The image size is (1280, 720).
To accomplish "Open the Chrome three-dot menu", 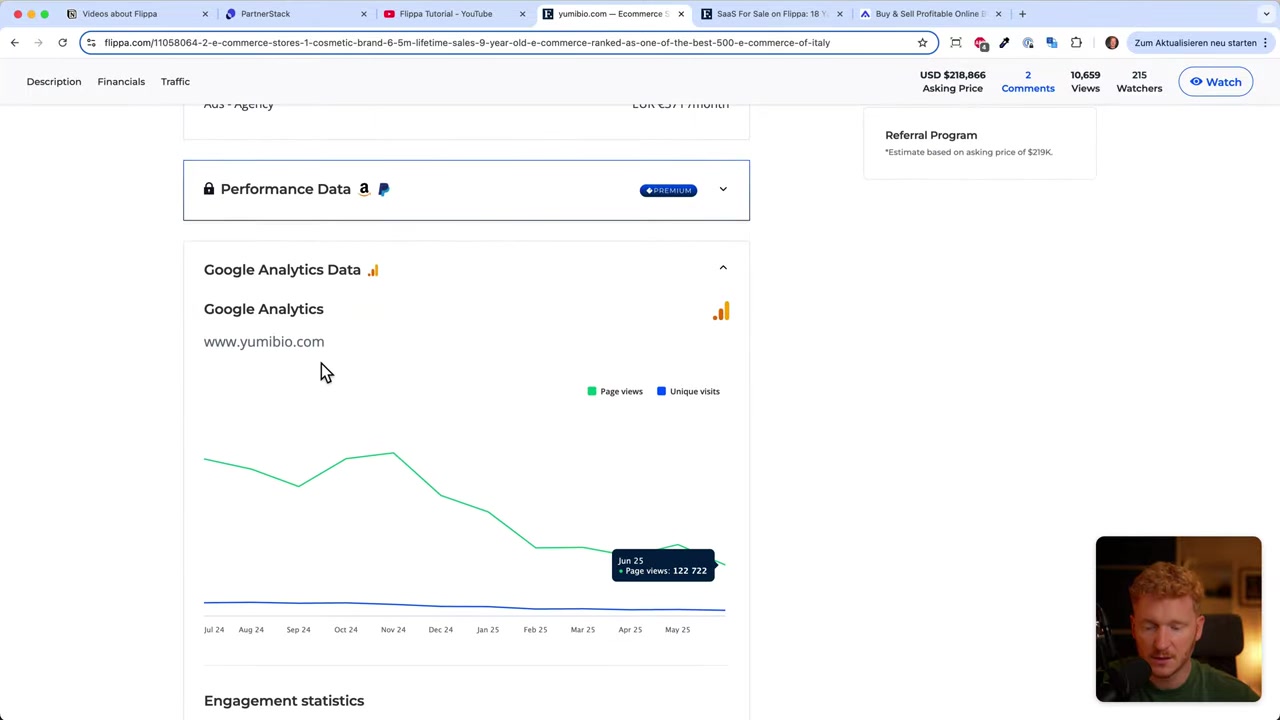I will point(1265,42).
